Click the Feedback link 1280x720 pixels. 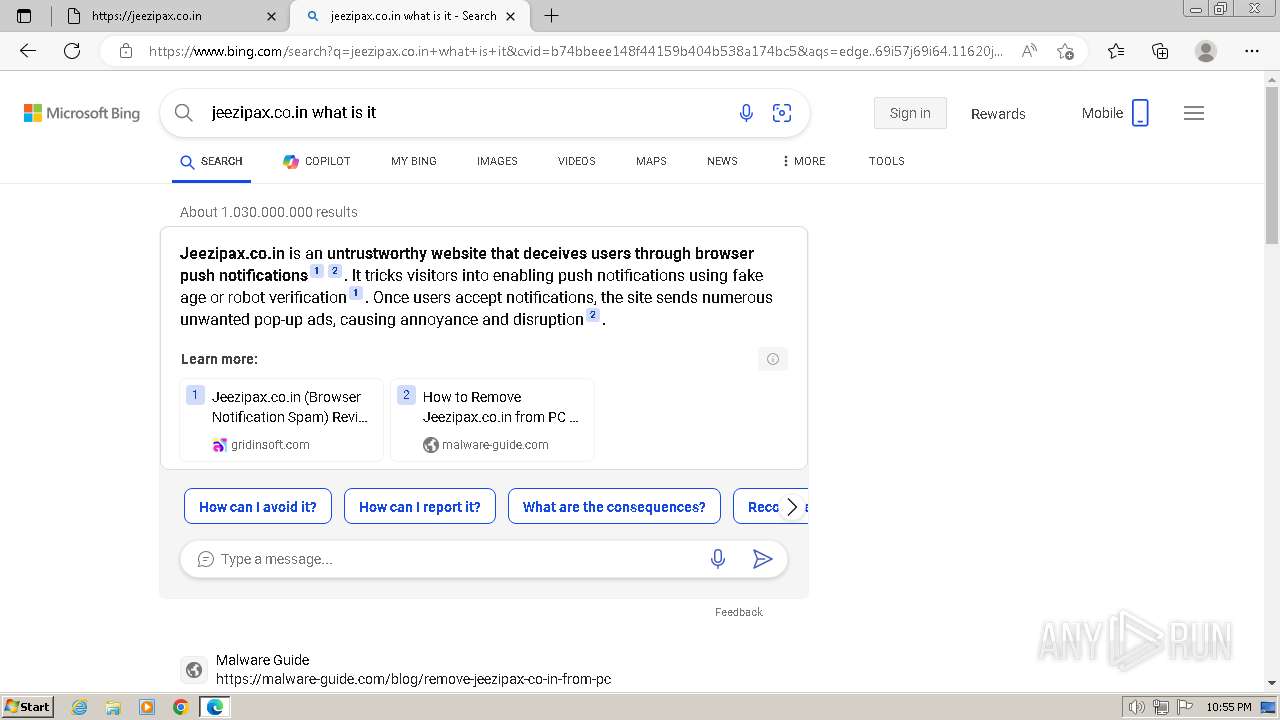point(739,612)
